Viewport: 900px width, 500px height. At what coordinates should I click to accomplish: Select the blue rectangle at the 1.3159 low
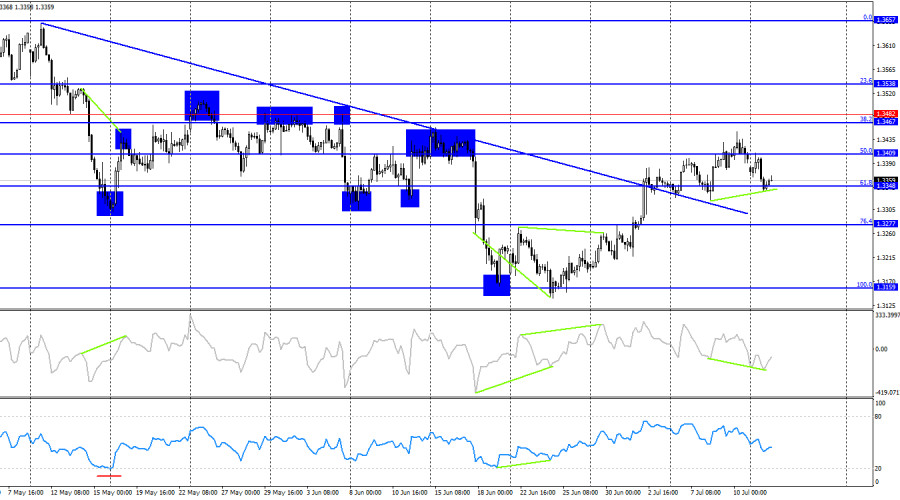pyautogui.click(x=496, y=285)
